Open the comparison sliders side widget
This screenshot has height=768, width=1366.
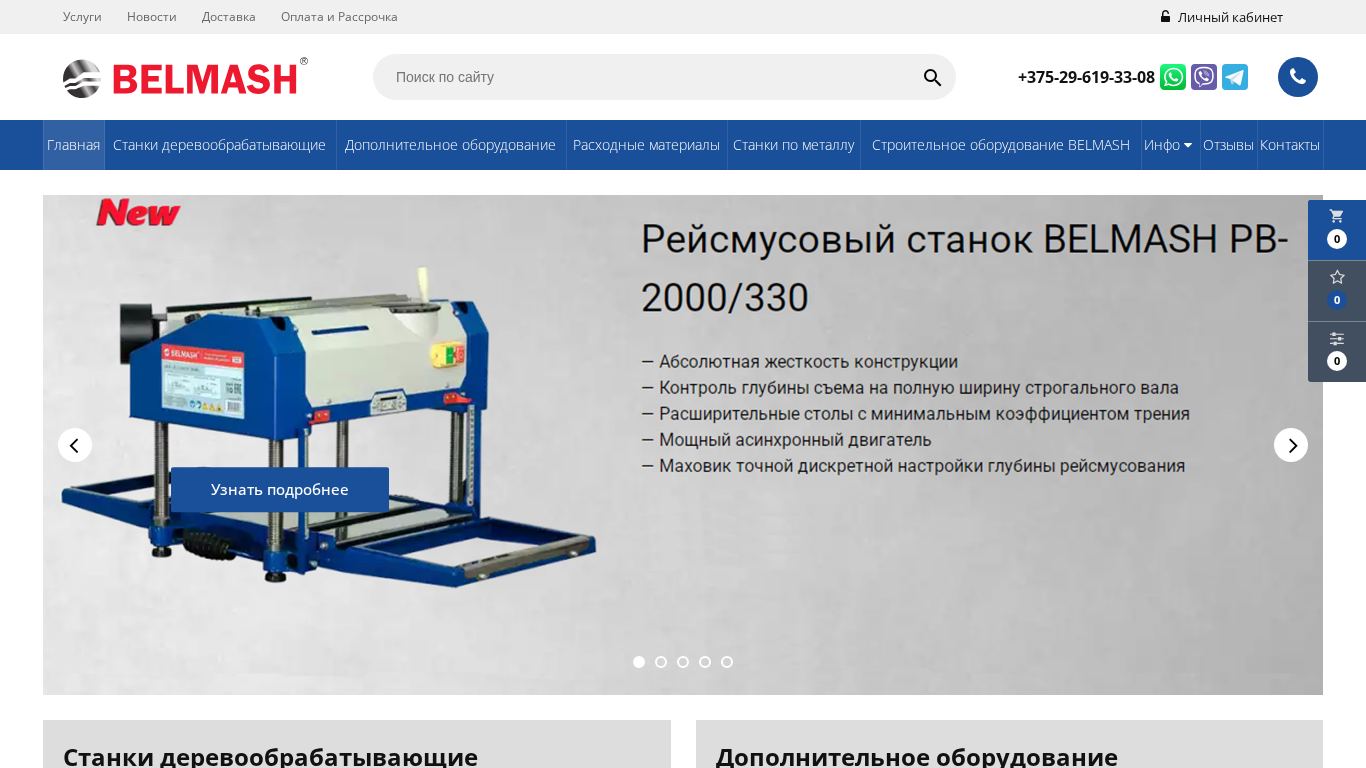(1337, 352)
